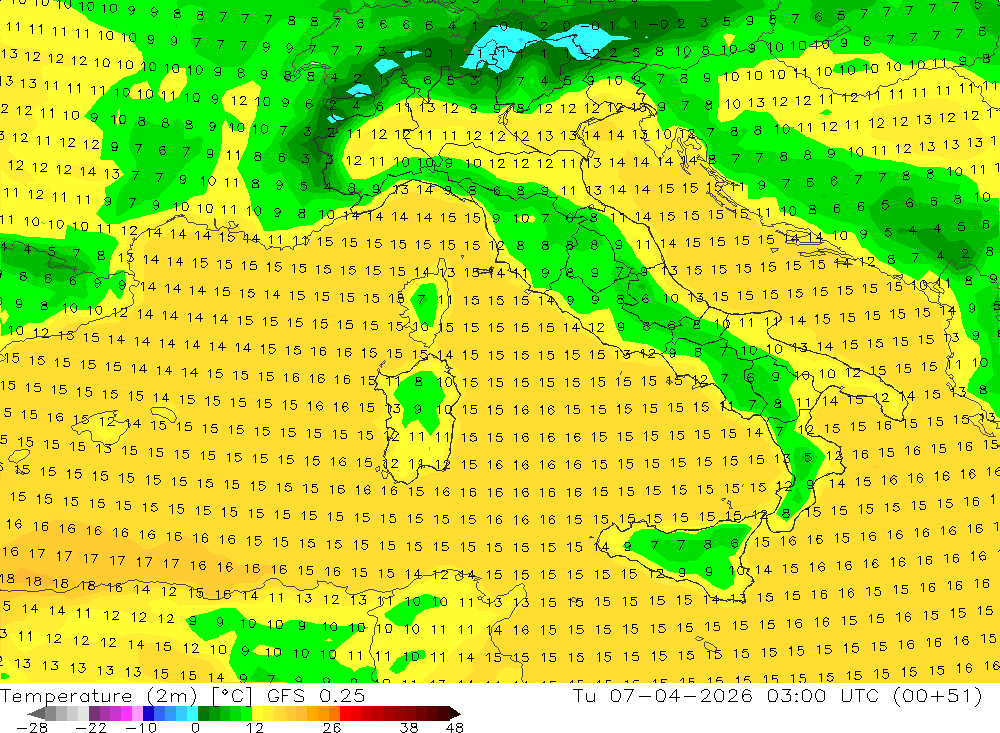Click the "12" legend label under colorbar
The image size is (1000, 733).
(255, 728)
